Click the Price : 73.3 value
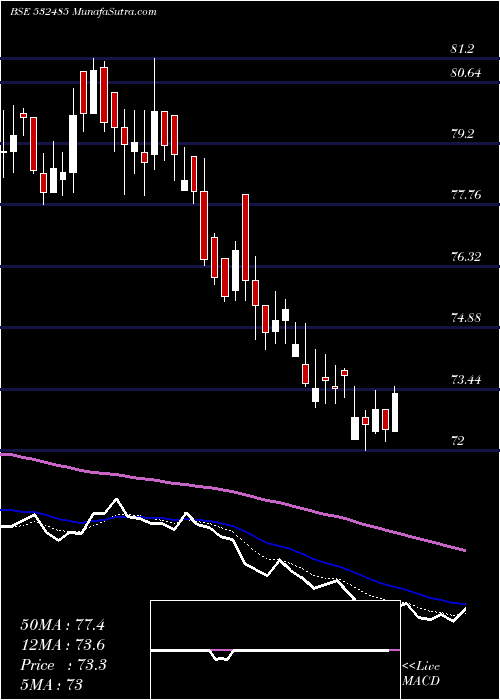This screenshot has width=500, height=700. pyautogui.click(x=63, y=665)
